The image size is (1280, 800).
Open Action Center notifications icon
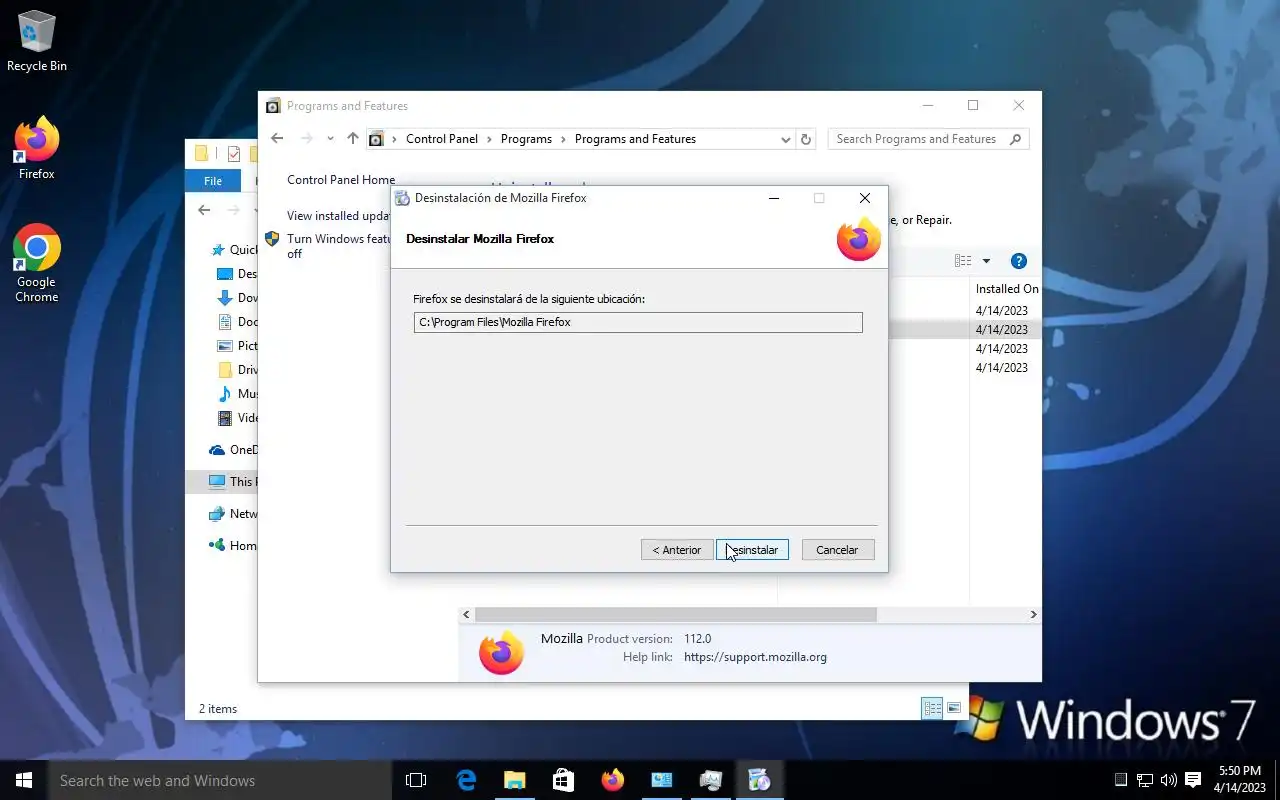pyautogui.click(x=1192, y=780)
